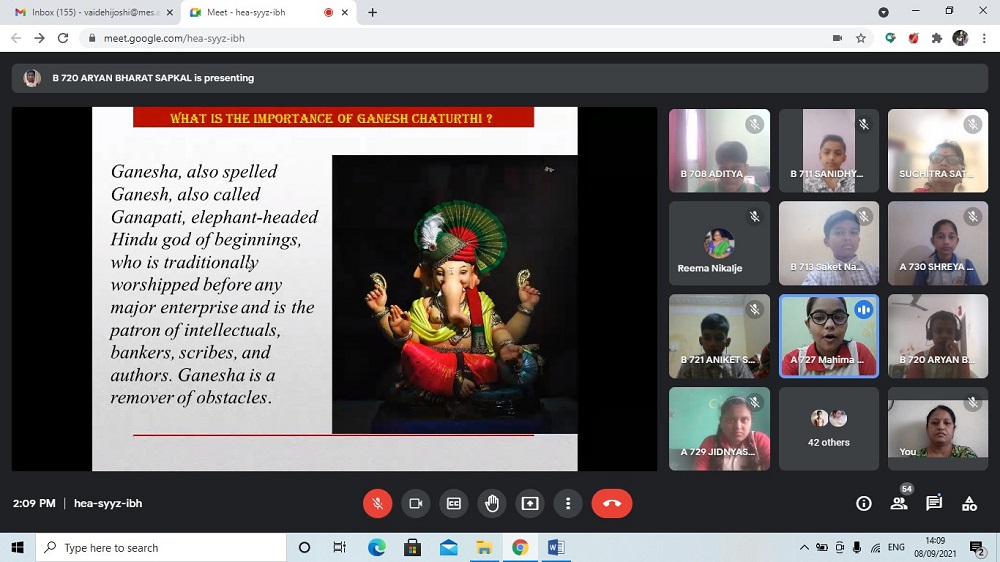Bookmark this page with the star icon

pos(861,38)
